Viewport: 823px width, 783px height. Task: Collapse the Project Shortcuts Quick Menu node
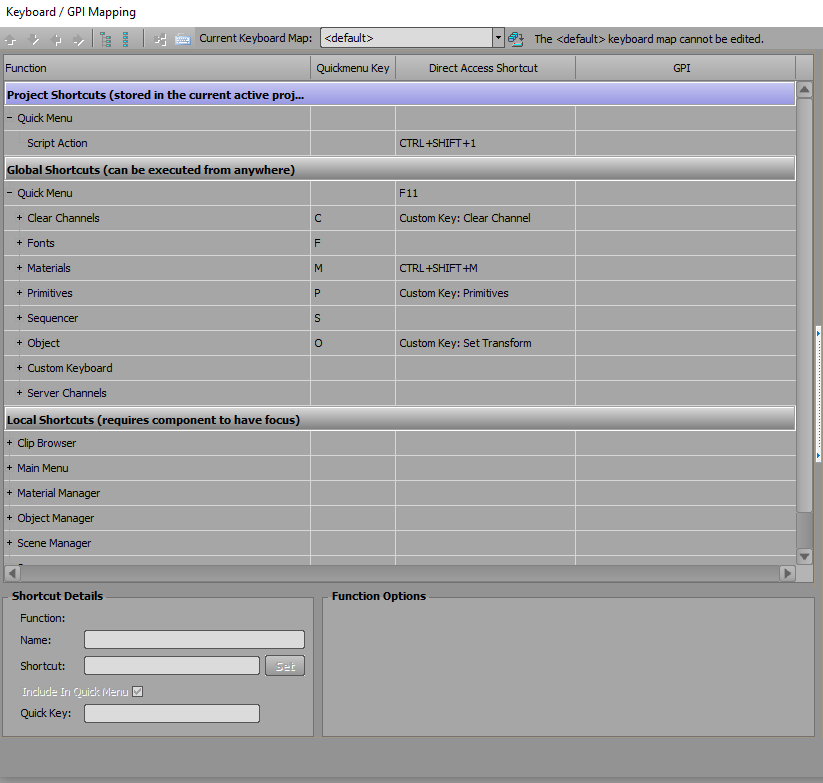[x=9, y=118]
